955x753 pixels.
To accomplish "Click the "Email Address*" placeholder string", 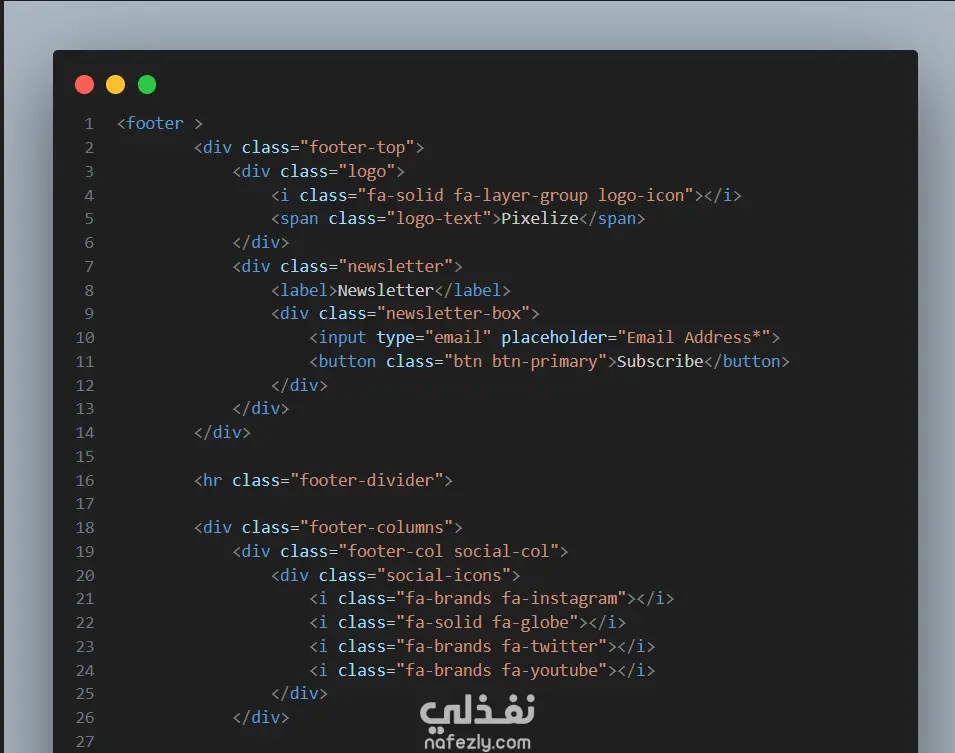I will [694, 338].
